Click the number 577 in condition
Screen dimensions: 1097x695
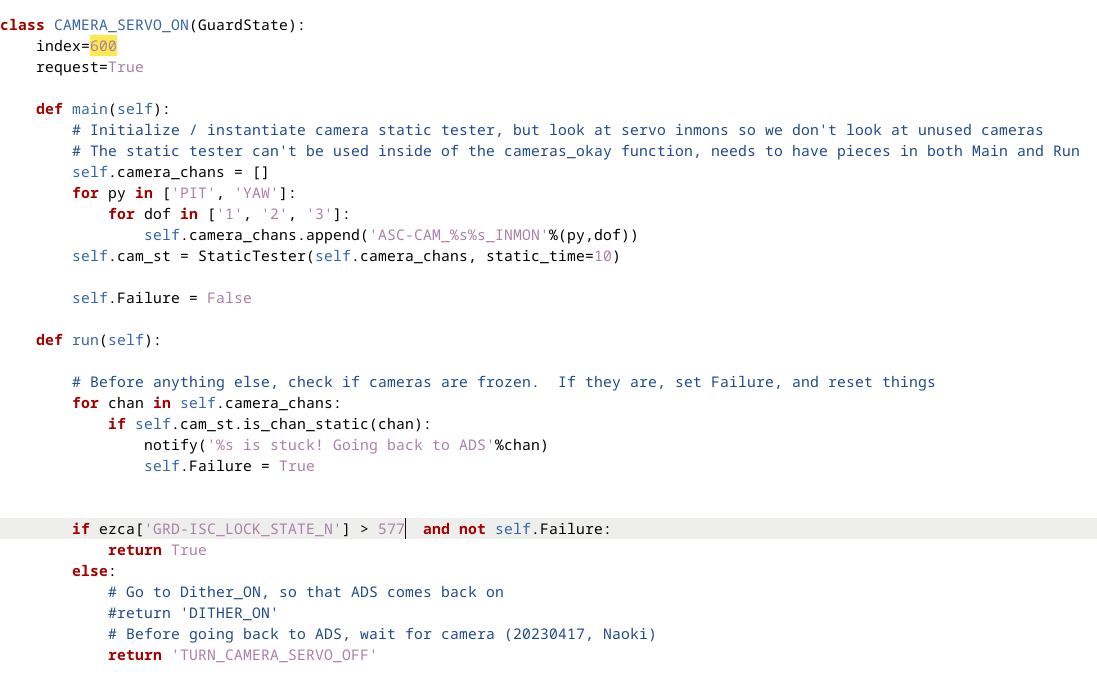click(x=391, y=529)
